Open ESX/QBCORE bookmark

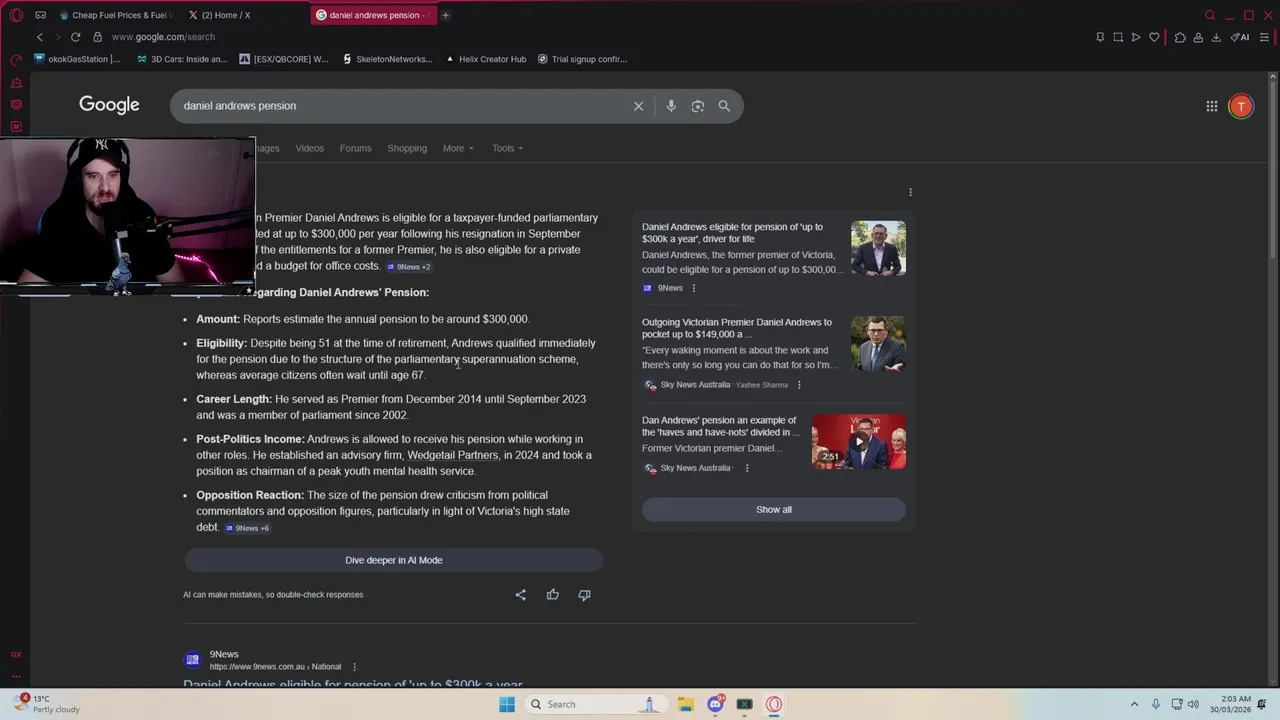284,59
